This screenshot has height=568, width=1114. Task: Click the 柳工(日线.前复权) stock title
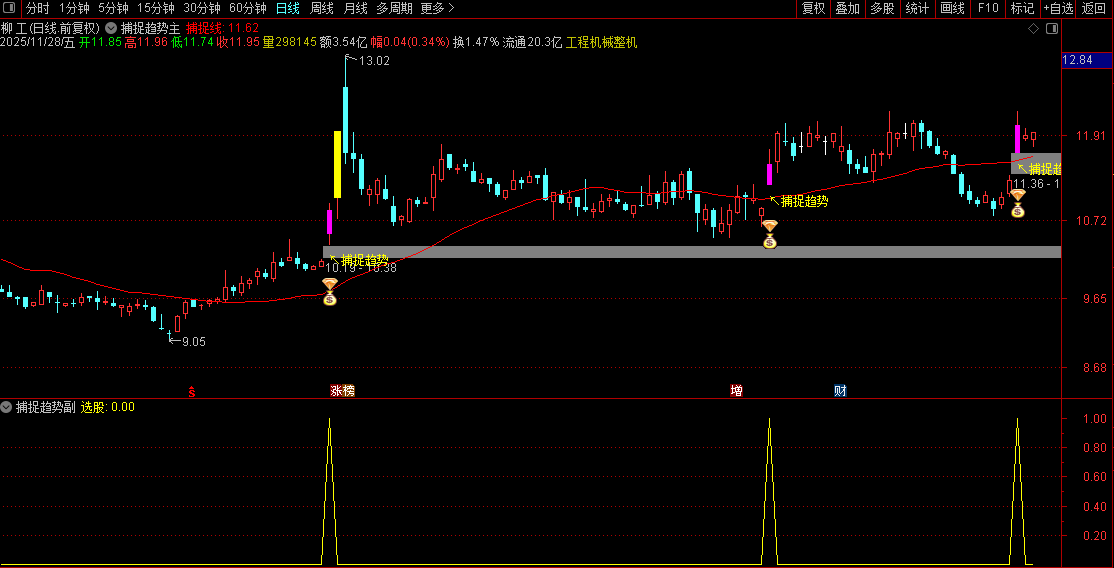51,28
